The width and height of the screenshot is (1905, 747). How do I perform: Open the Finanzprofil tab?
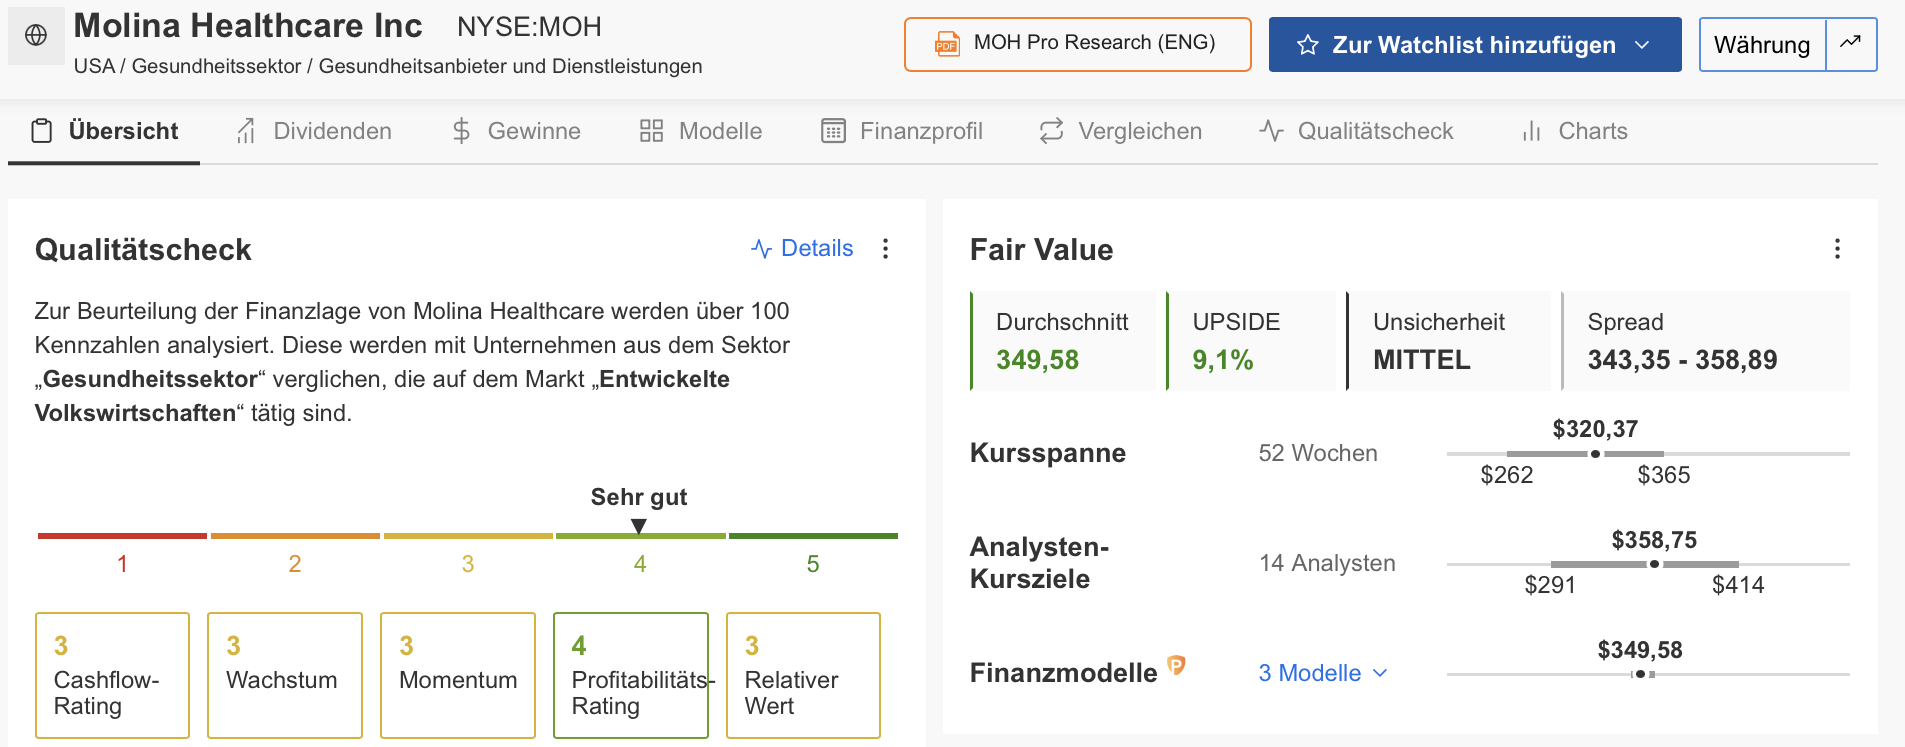click(x=902, y=131)
